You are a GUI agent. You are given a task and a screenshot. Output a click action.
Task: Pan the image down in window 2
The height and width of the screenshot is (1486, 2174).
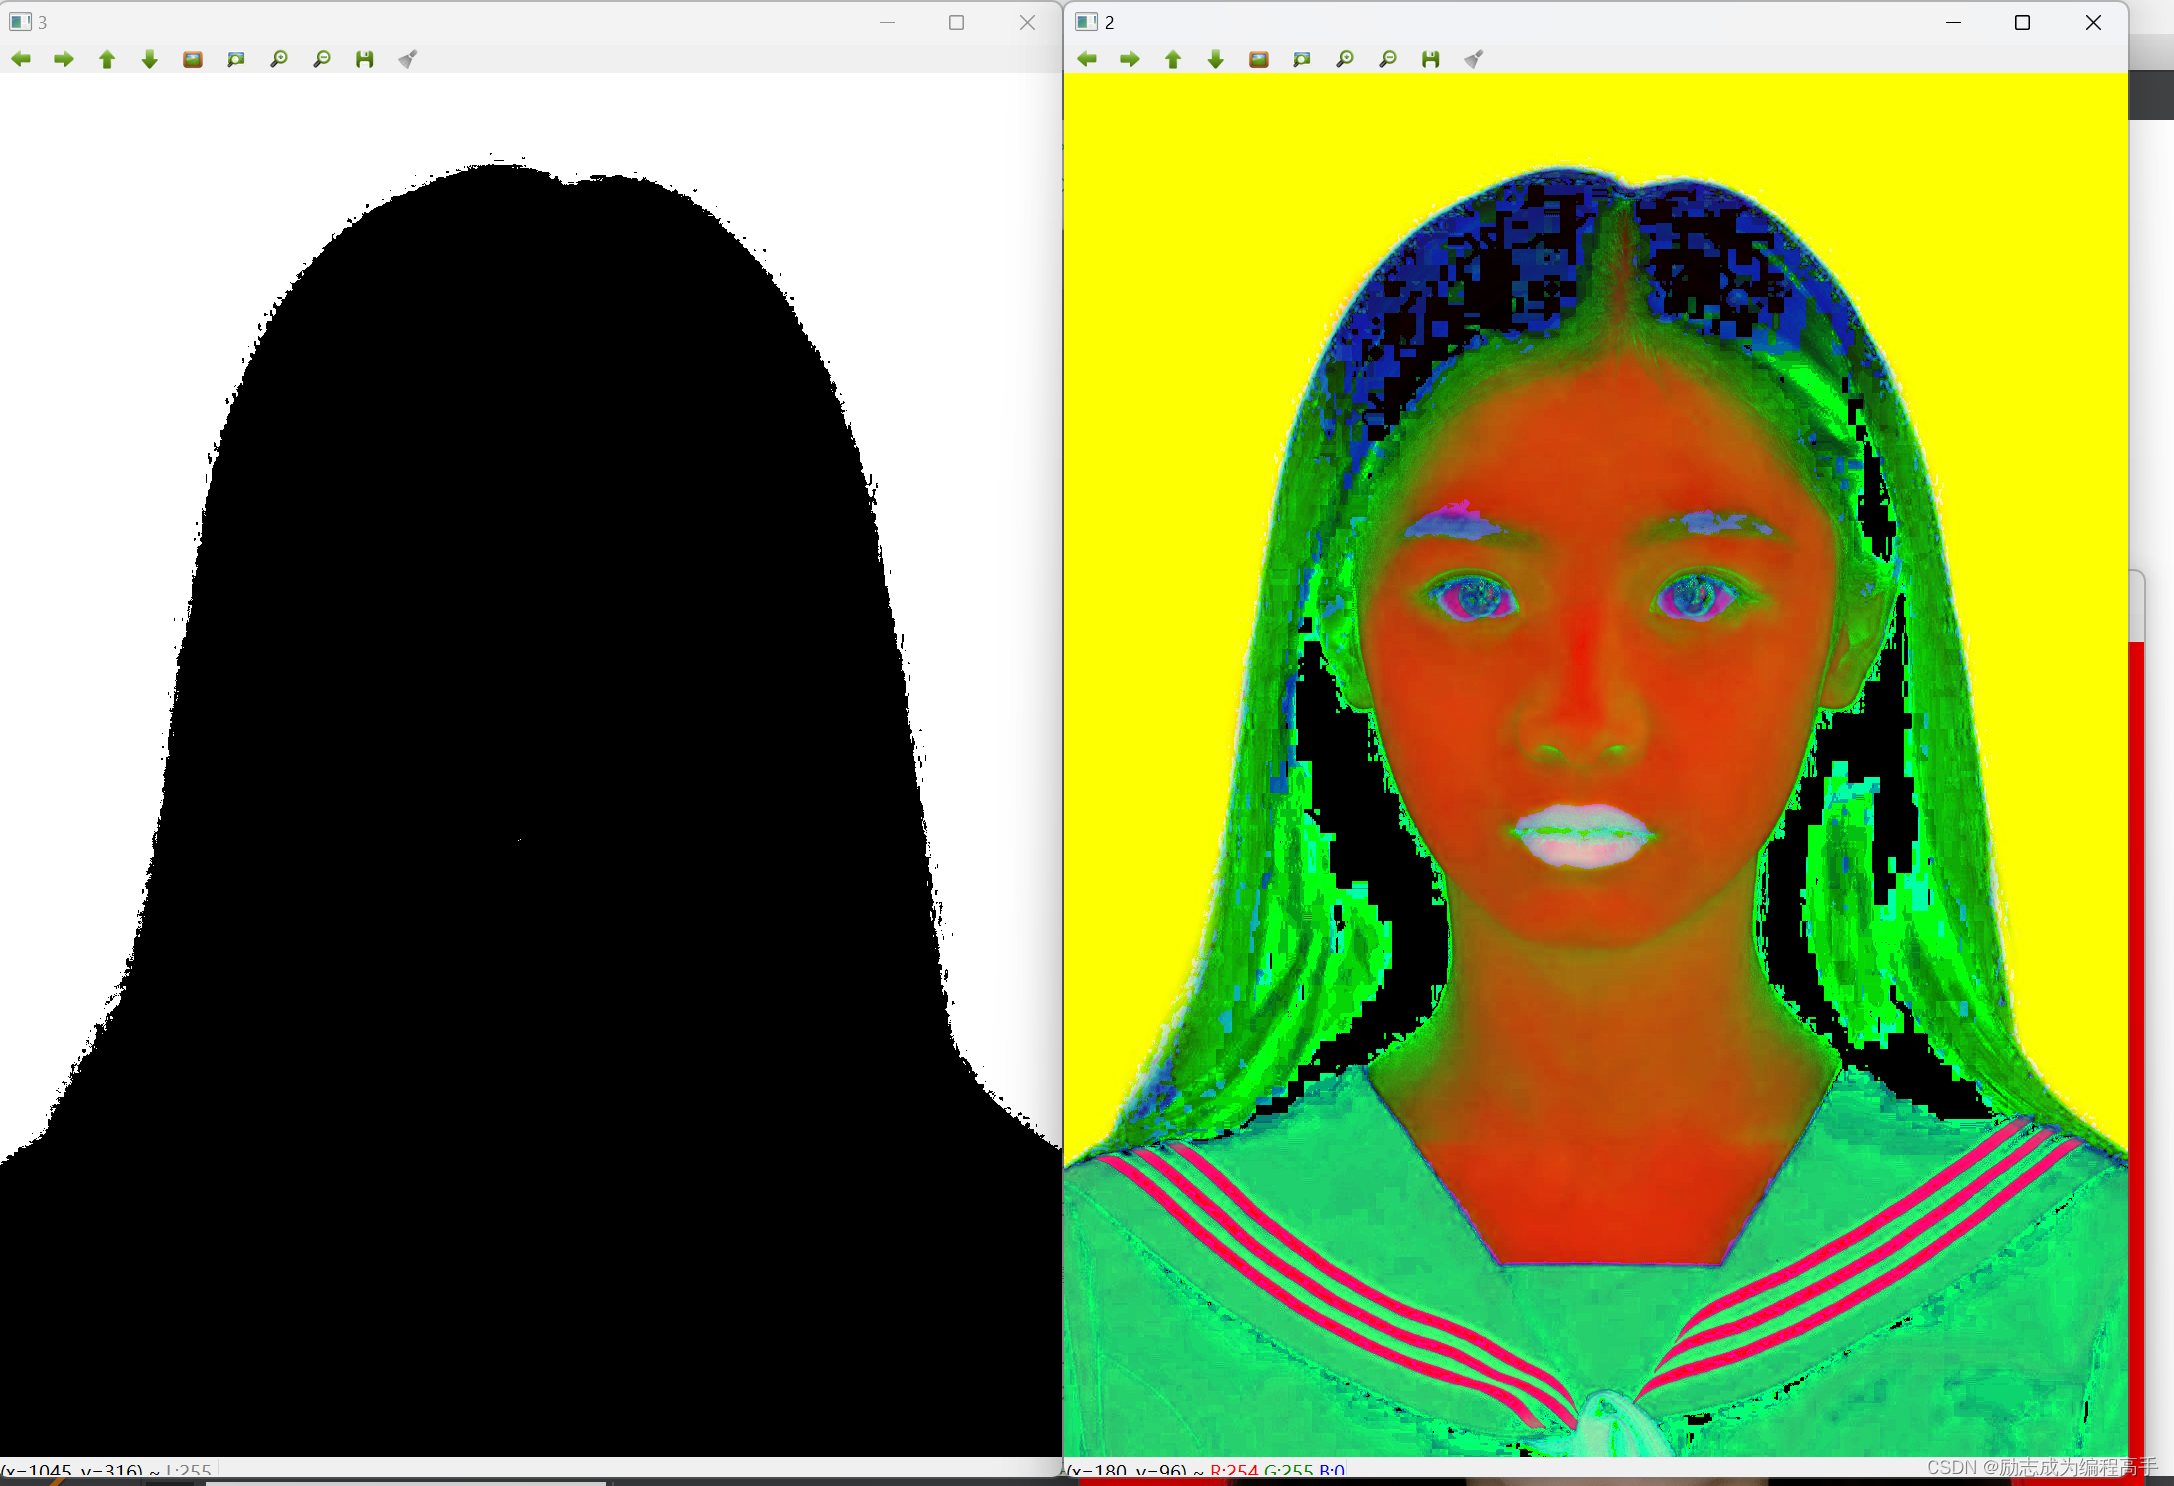click(1215, 59)
